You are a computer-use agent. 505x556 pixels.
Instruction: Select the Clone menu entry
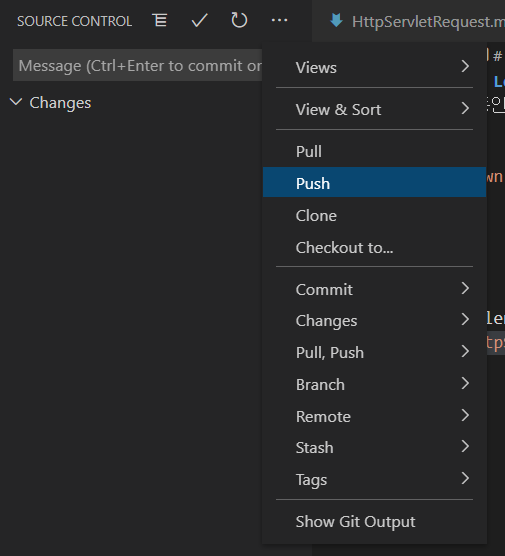click(x=374, y=215)
